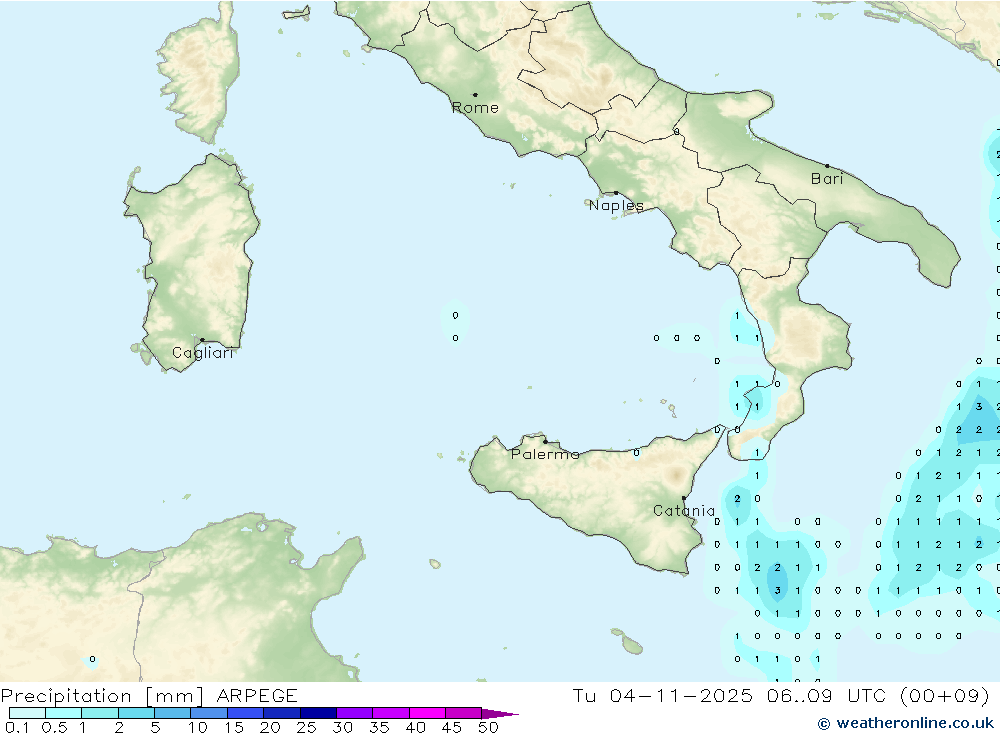
Task: Select the Cagliari label on Sardinia
Action: [x=203, y=353]
